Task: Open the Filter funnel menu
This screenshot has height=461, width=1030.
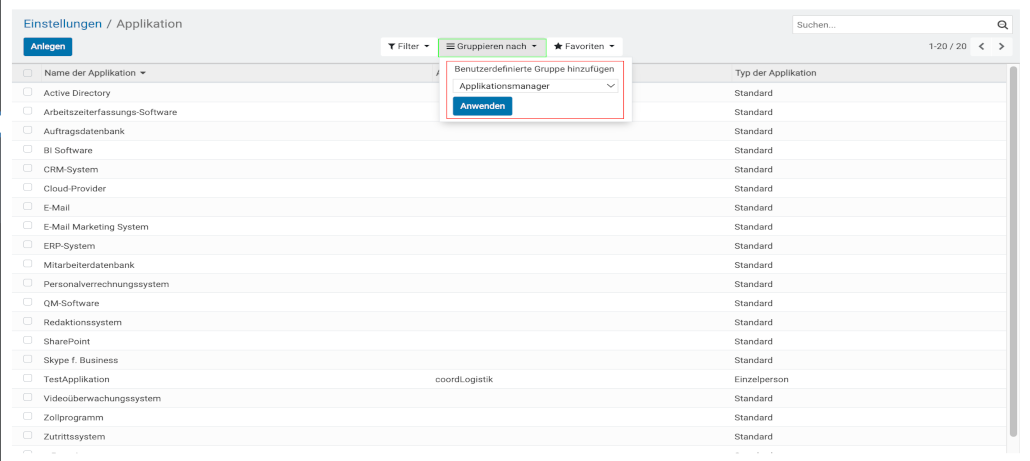Action: click(x=408, y=47)
